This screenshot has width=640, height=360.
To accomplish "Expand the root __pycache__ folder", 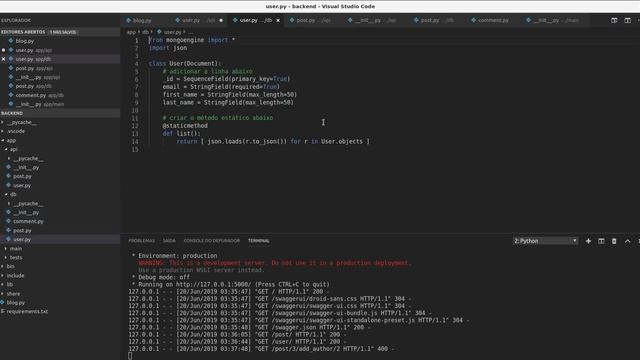I will (22, 122).
